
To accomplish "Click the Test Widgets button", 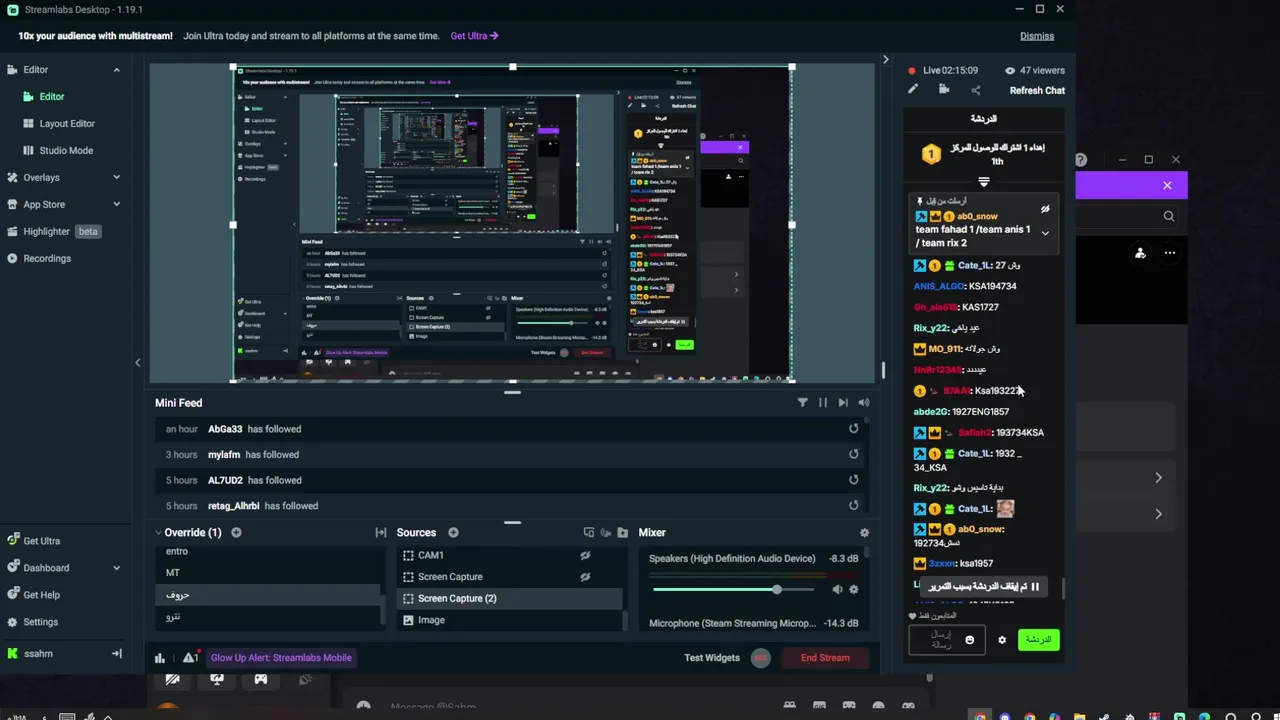I will pyautogui.click(x=712, y=658).
